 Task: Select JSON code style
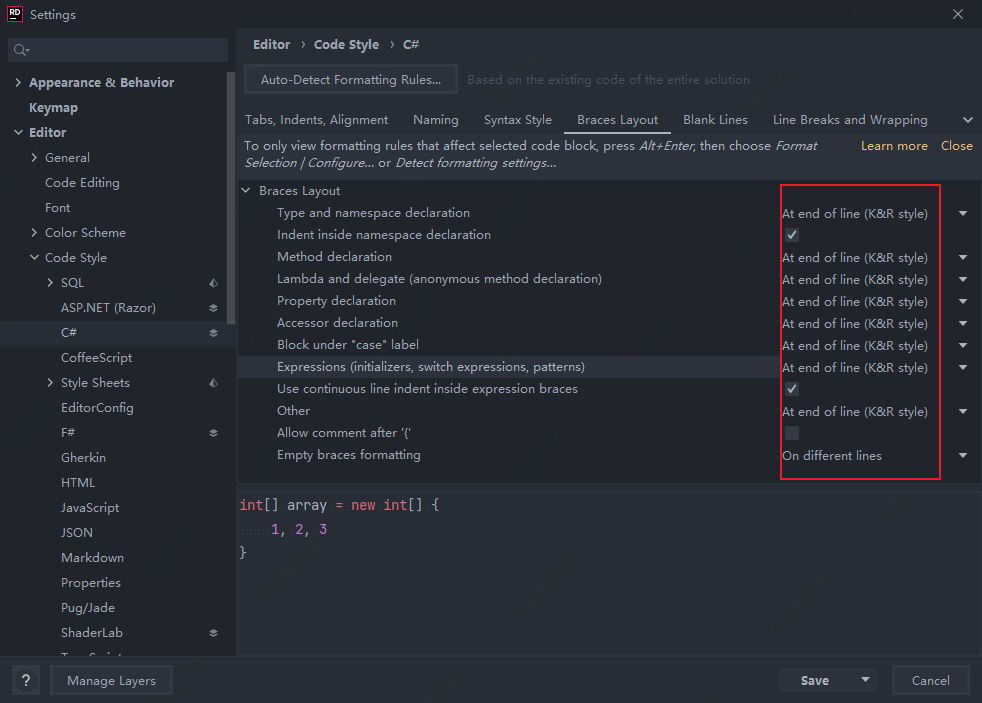pos(76,533)
